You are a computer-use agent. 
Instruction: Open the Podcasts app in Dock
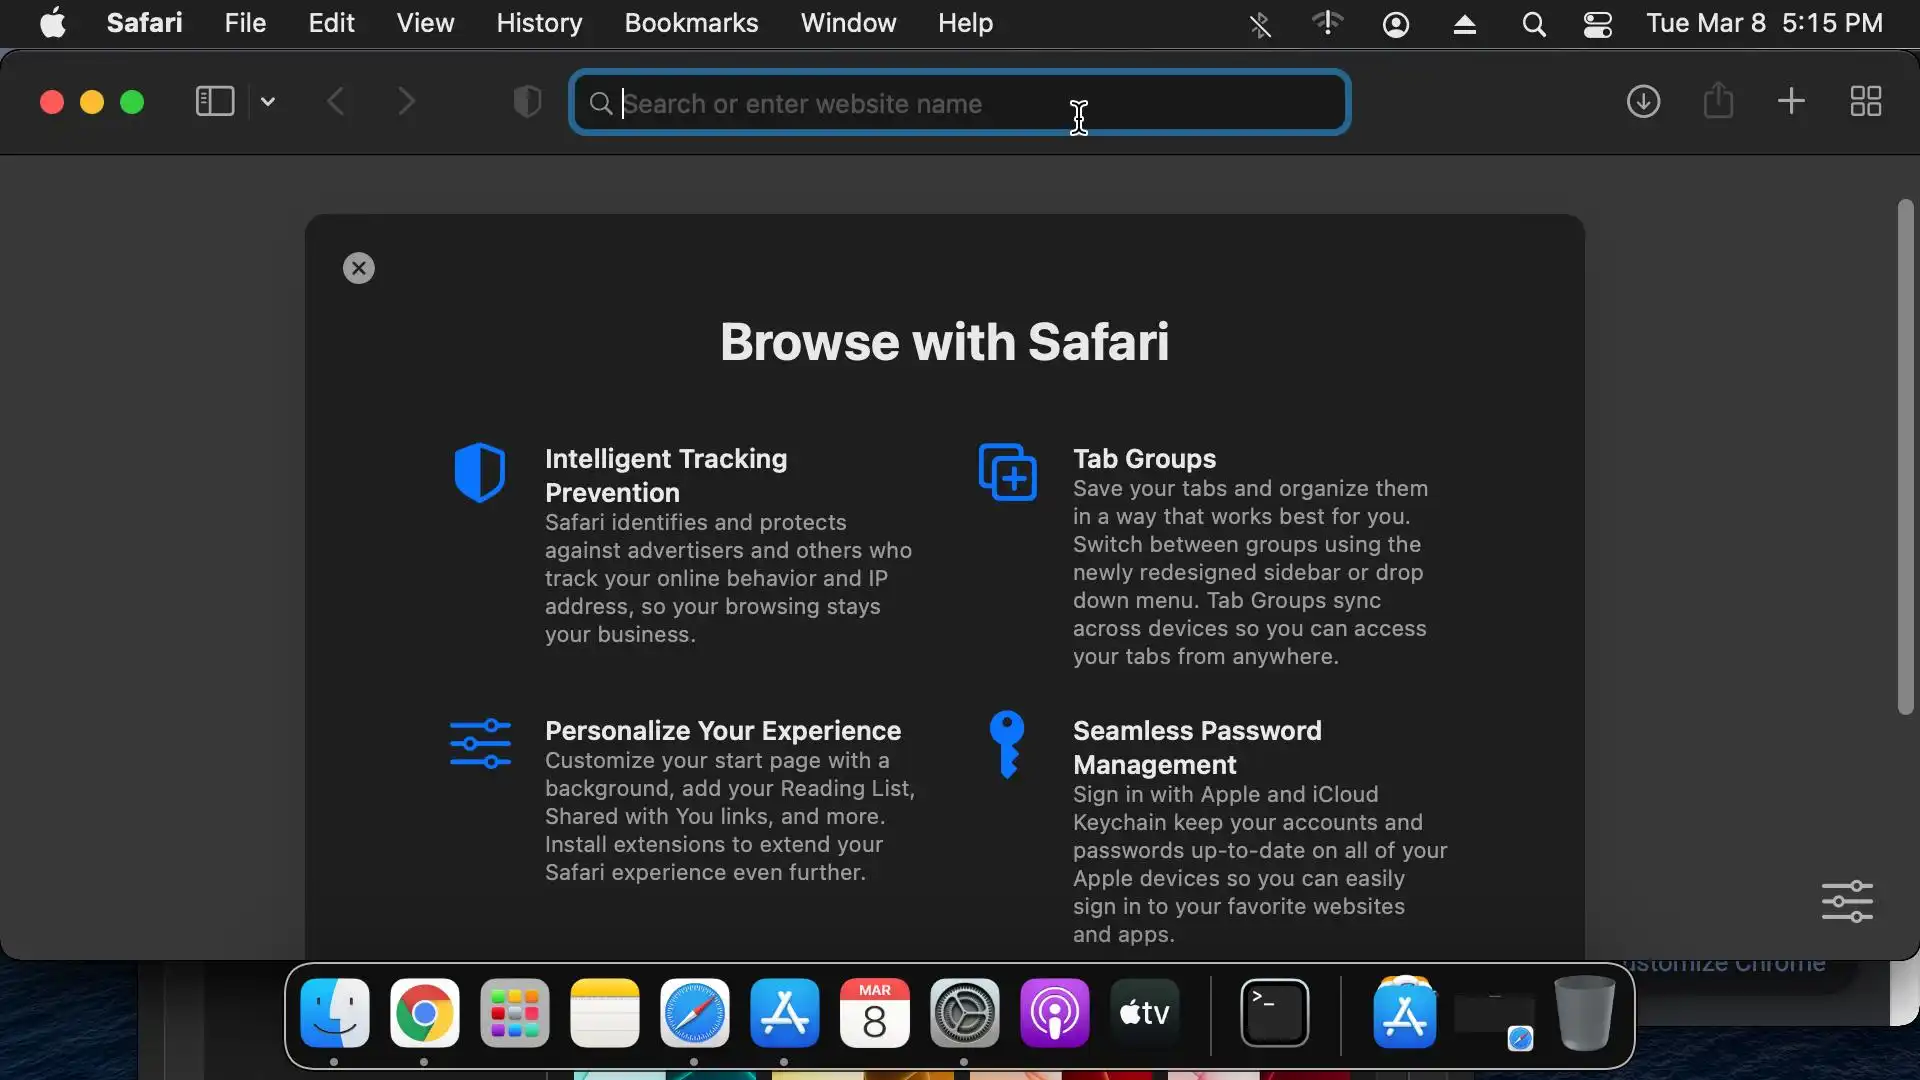(x=1054, y=1013)
